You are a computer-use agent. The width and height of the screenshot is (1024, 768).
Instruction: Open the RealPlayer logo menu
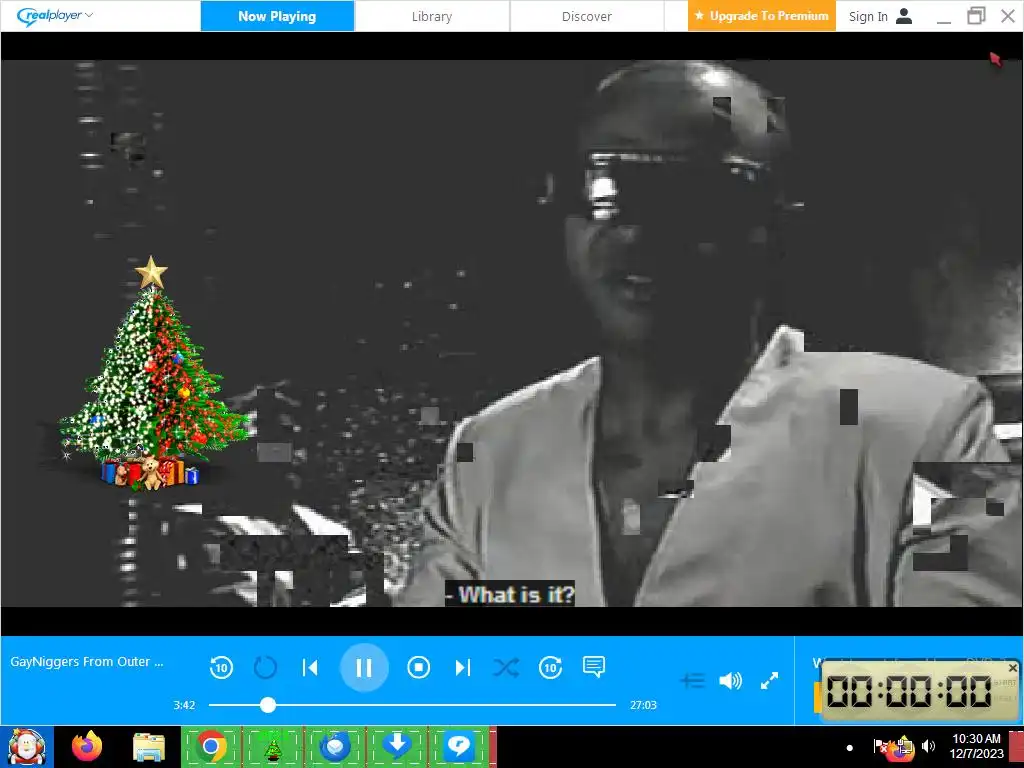point(55,16)
